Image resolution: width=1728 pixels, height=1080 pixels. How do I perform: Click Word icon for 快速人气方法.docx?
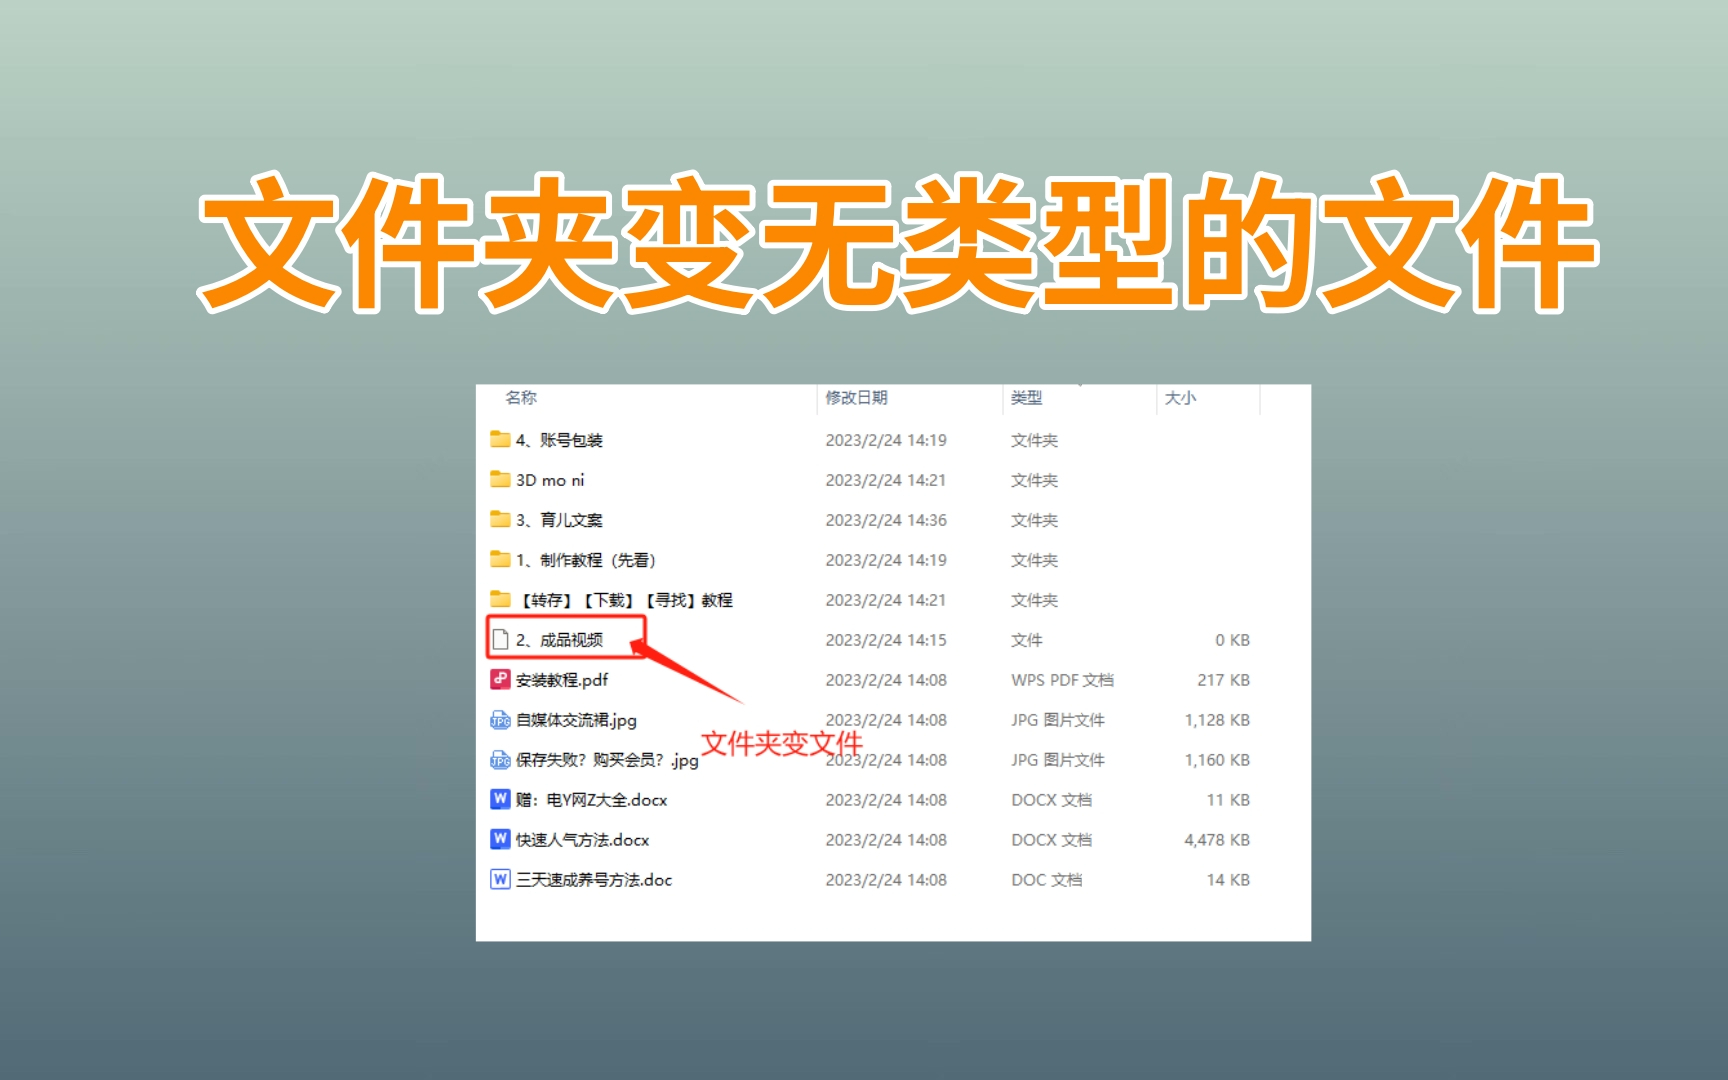point(500,839)
